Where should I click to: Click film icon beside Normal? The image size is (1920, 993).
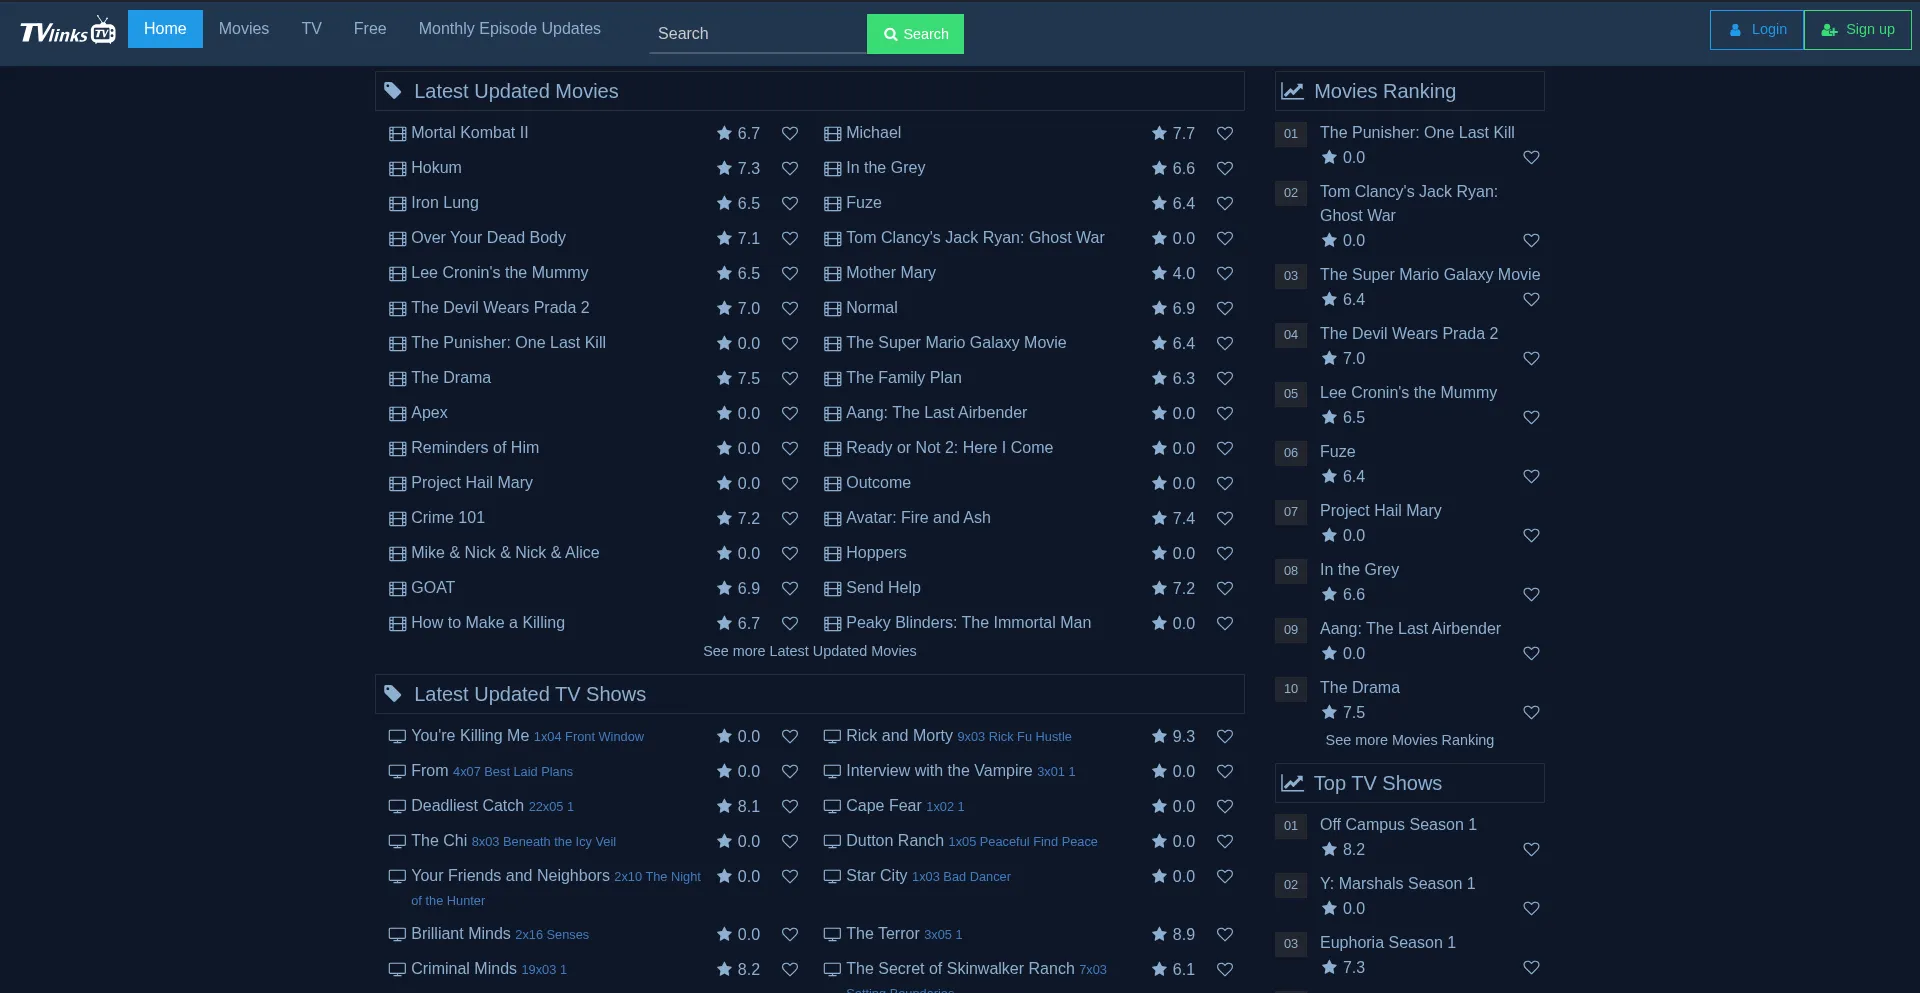pos(832,309)
